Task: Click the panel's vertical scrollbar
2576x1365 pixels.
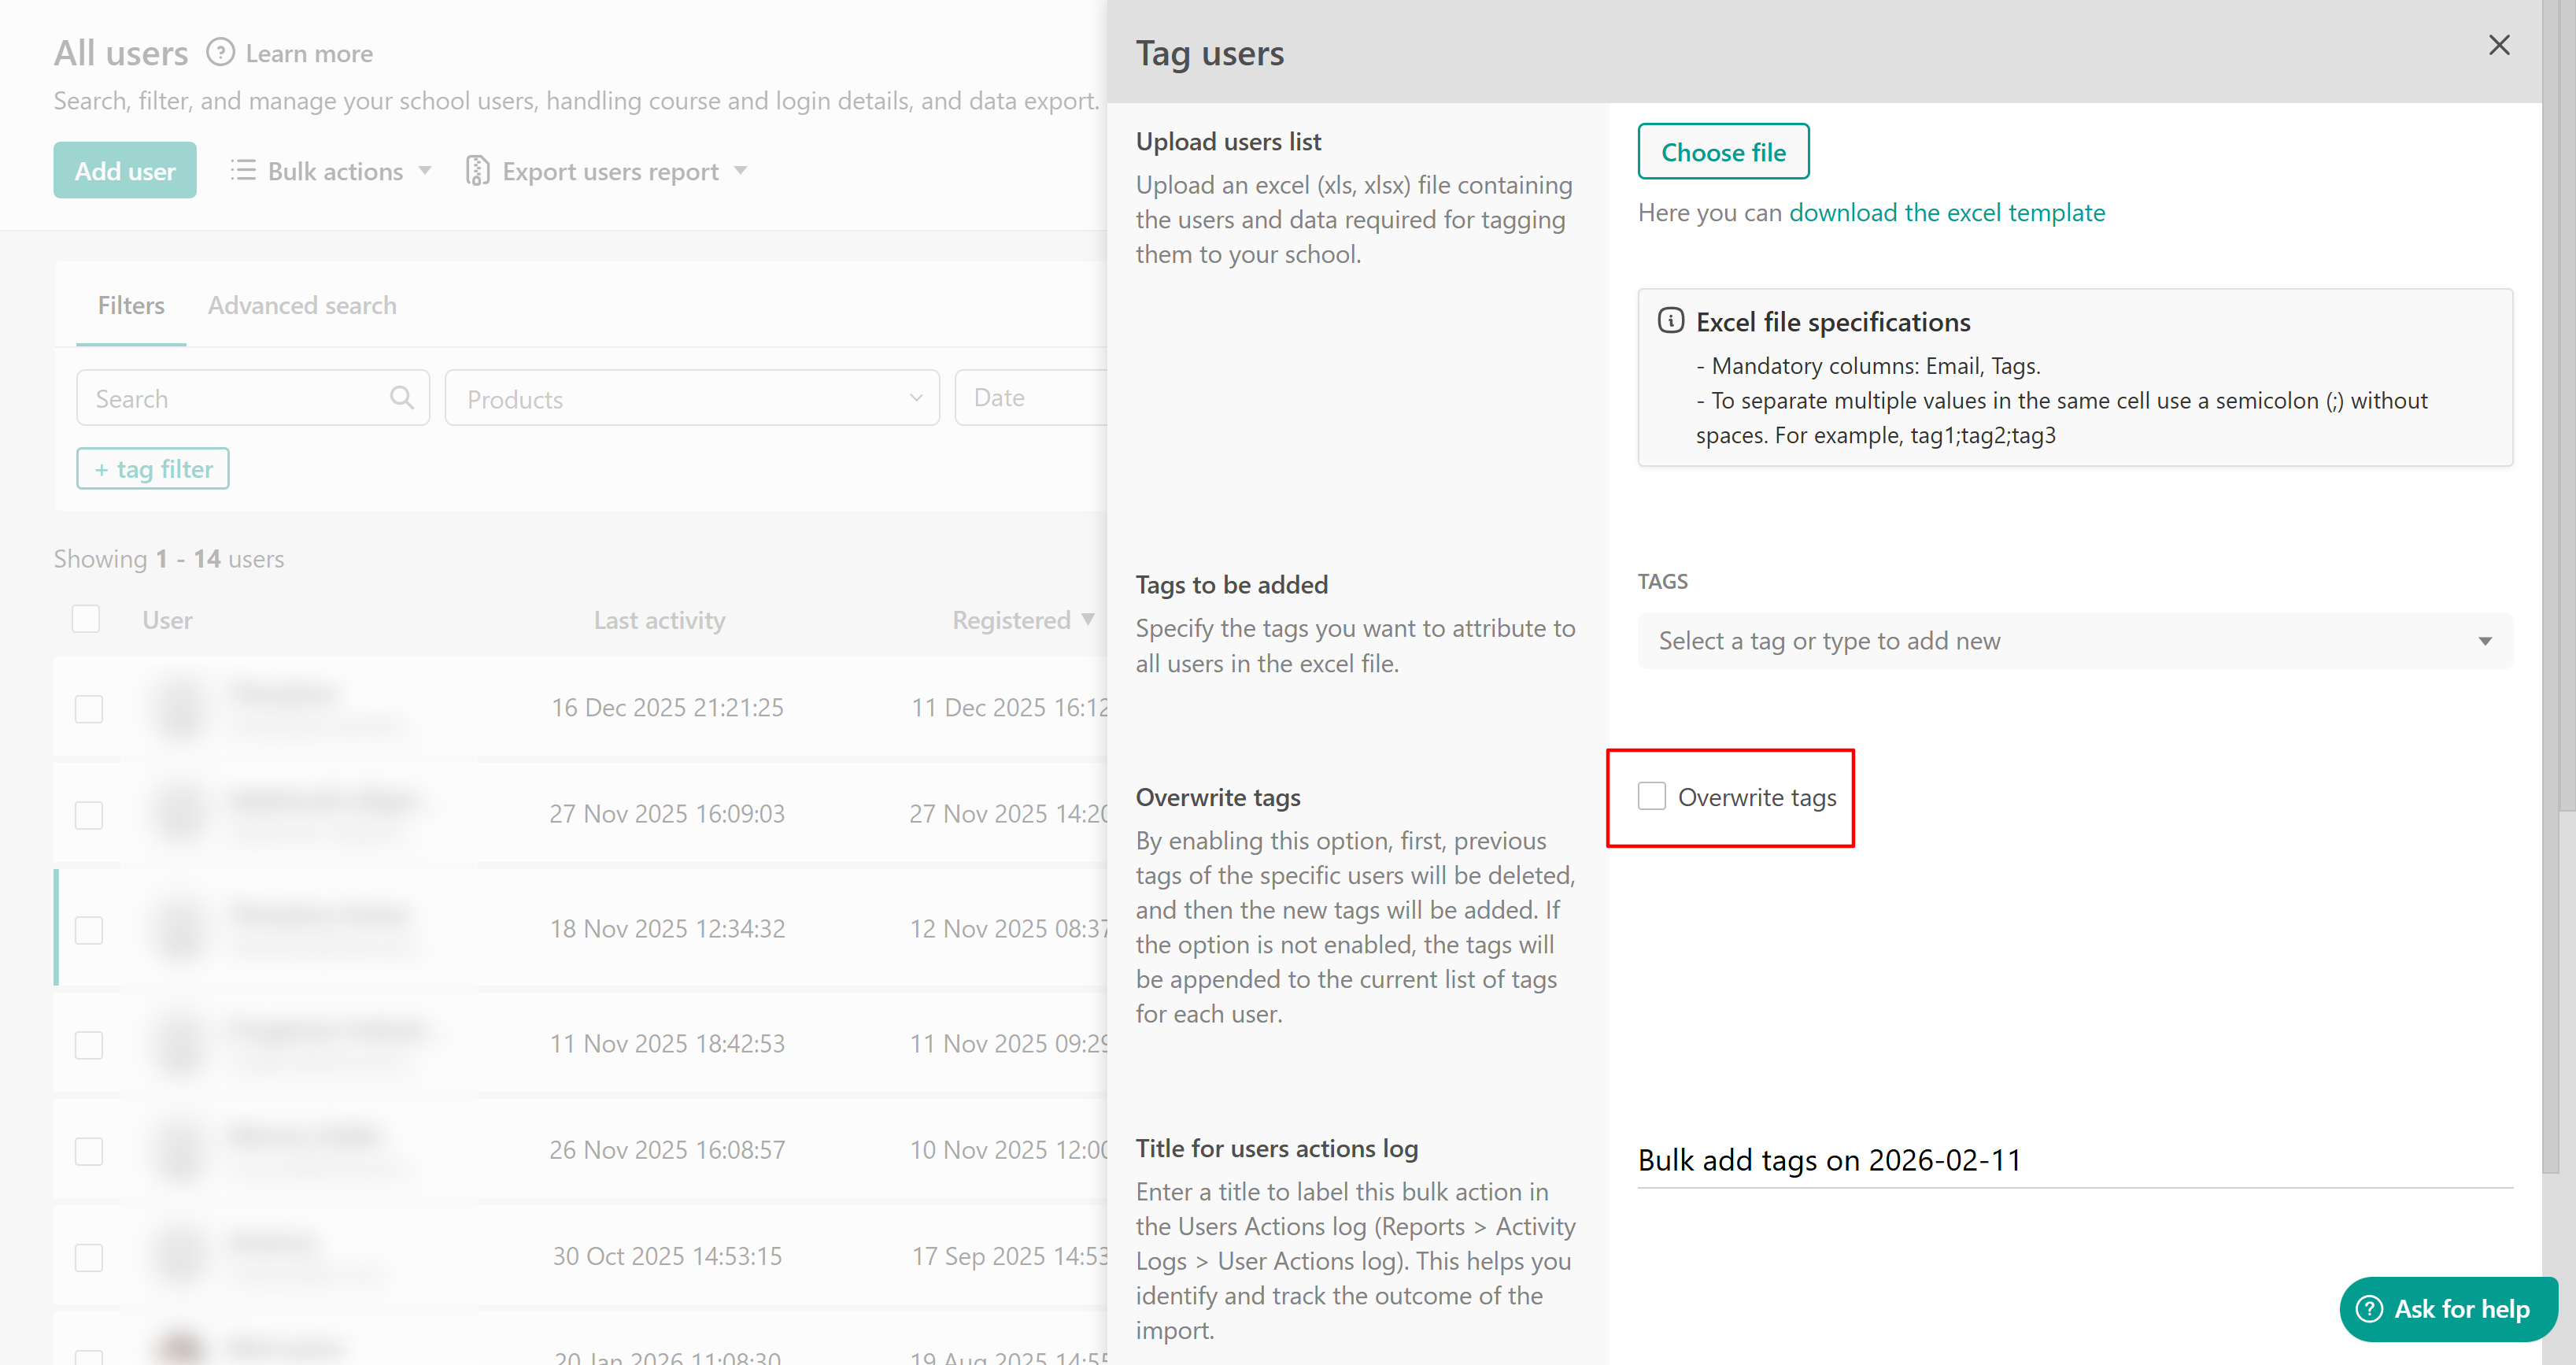Action: pos(2550,600)
